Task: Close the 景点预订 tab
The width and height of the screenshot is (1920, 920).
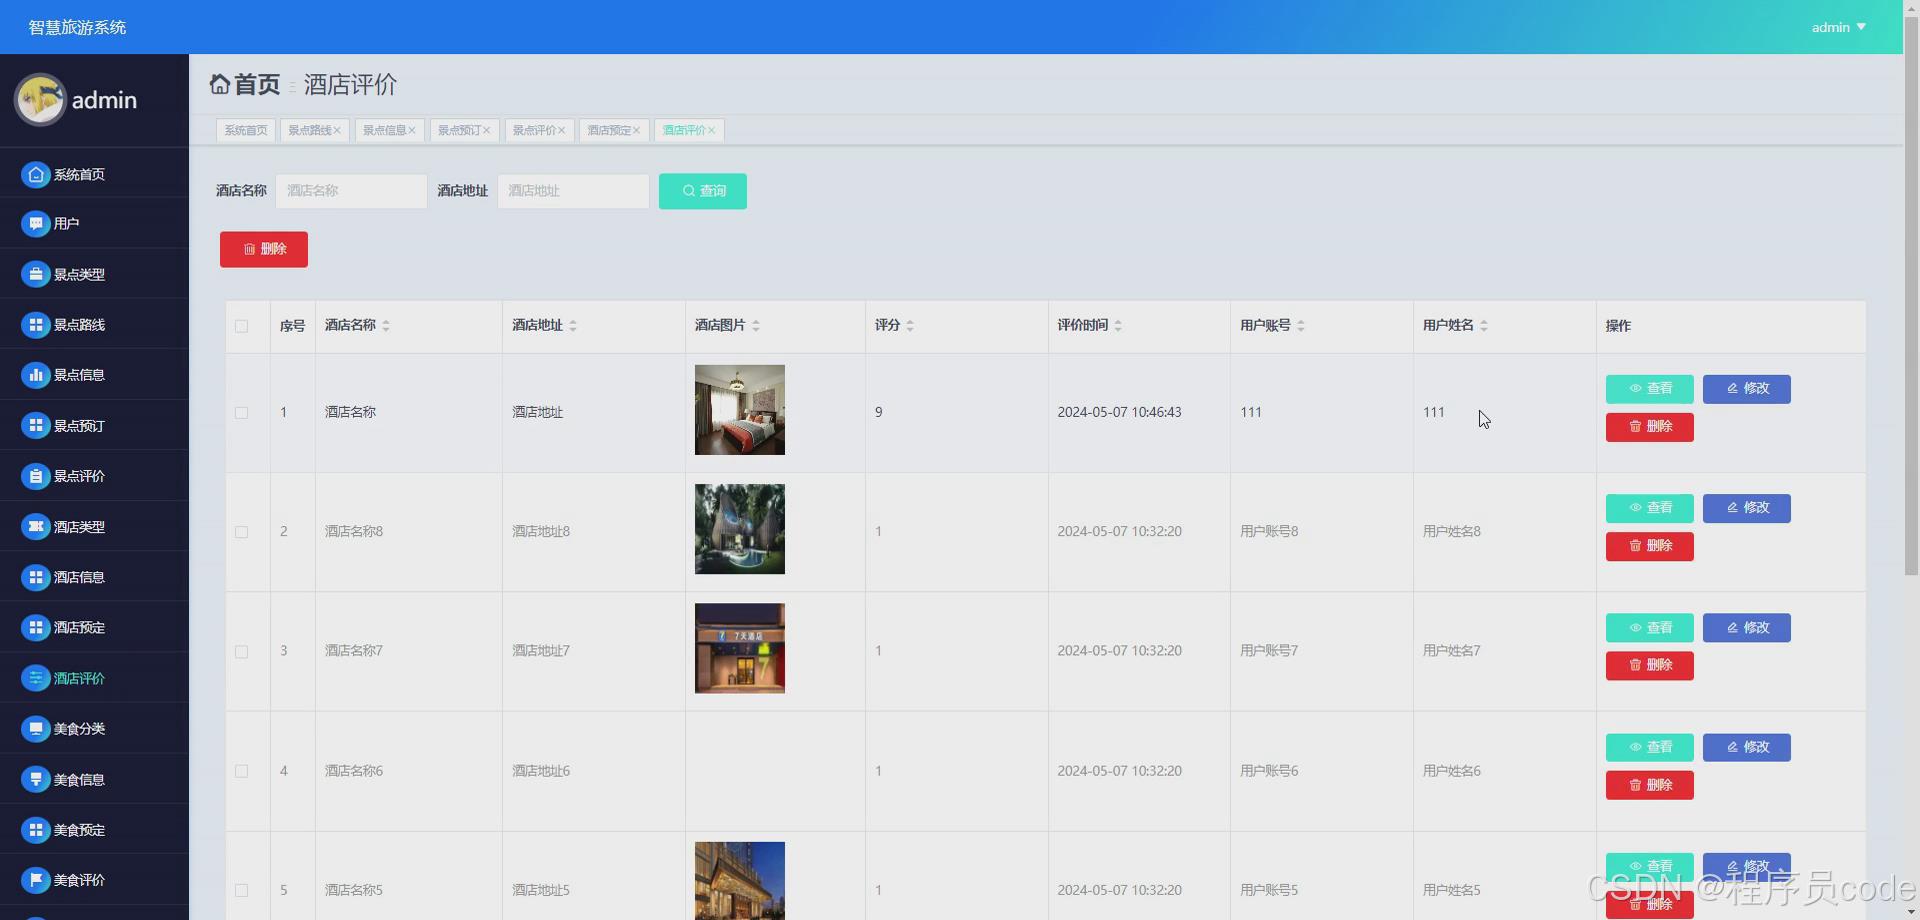Action: click(x=487, y=130)
